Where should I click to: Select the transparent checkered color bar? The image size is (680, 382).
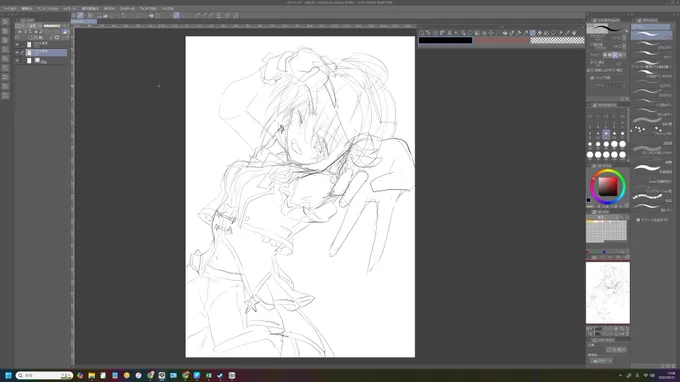click(x=558, y=40)
